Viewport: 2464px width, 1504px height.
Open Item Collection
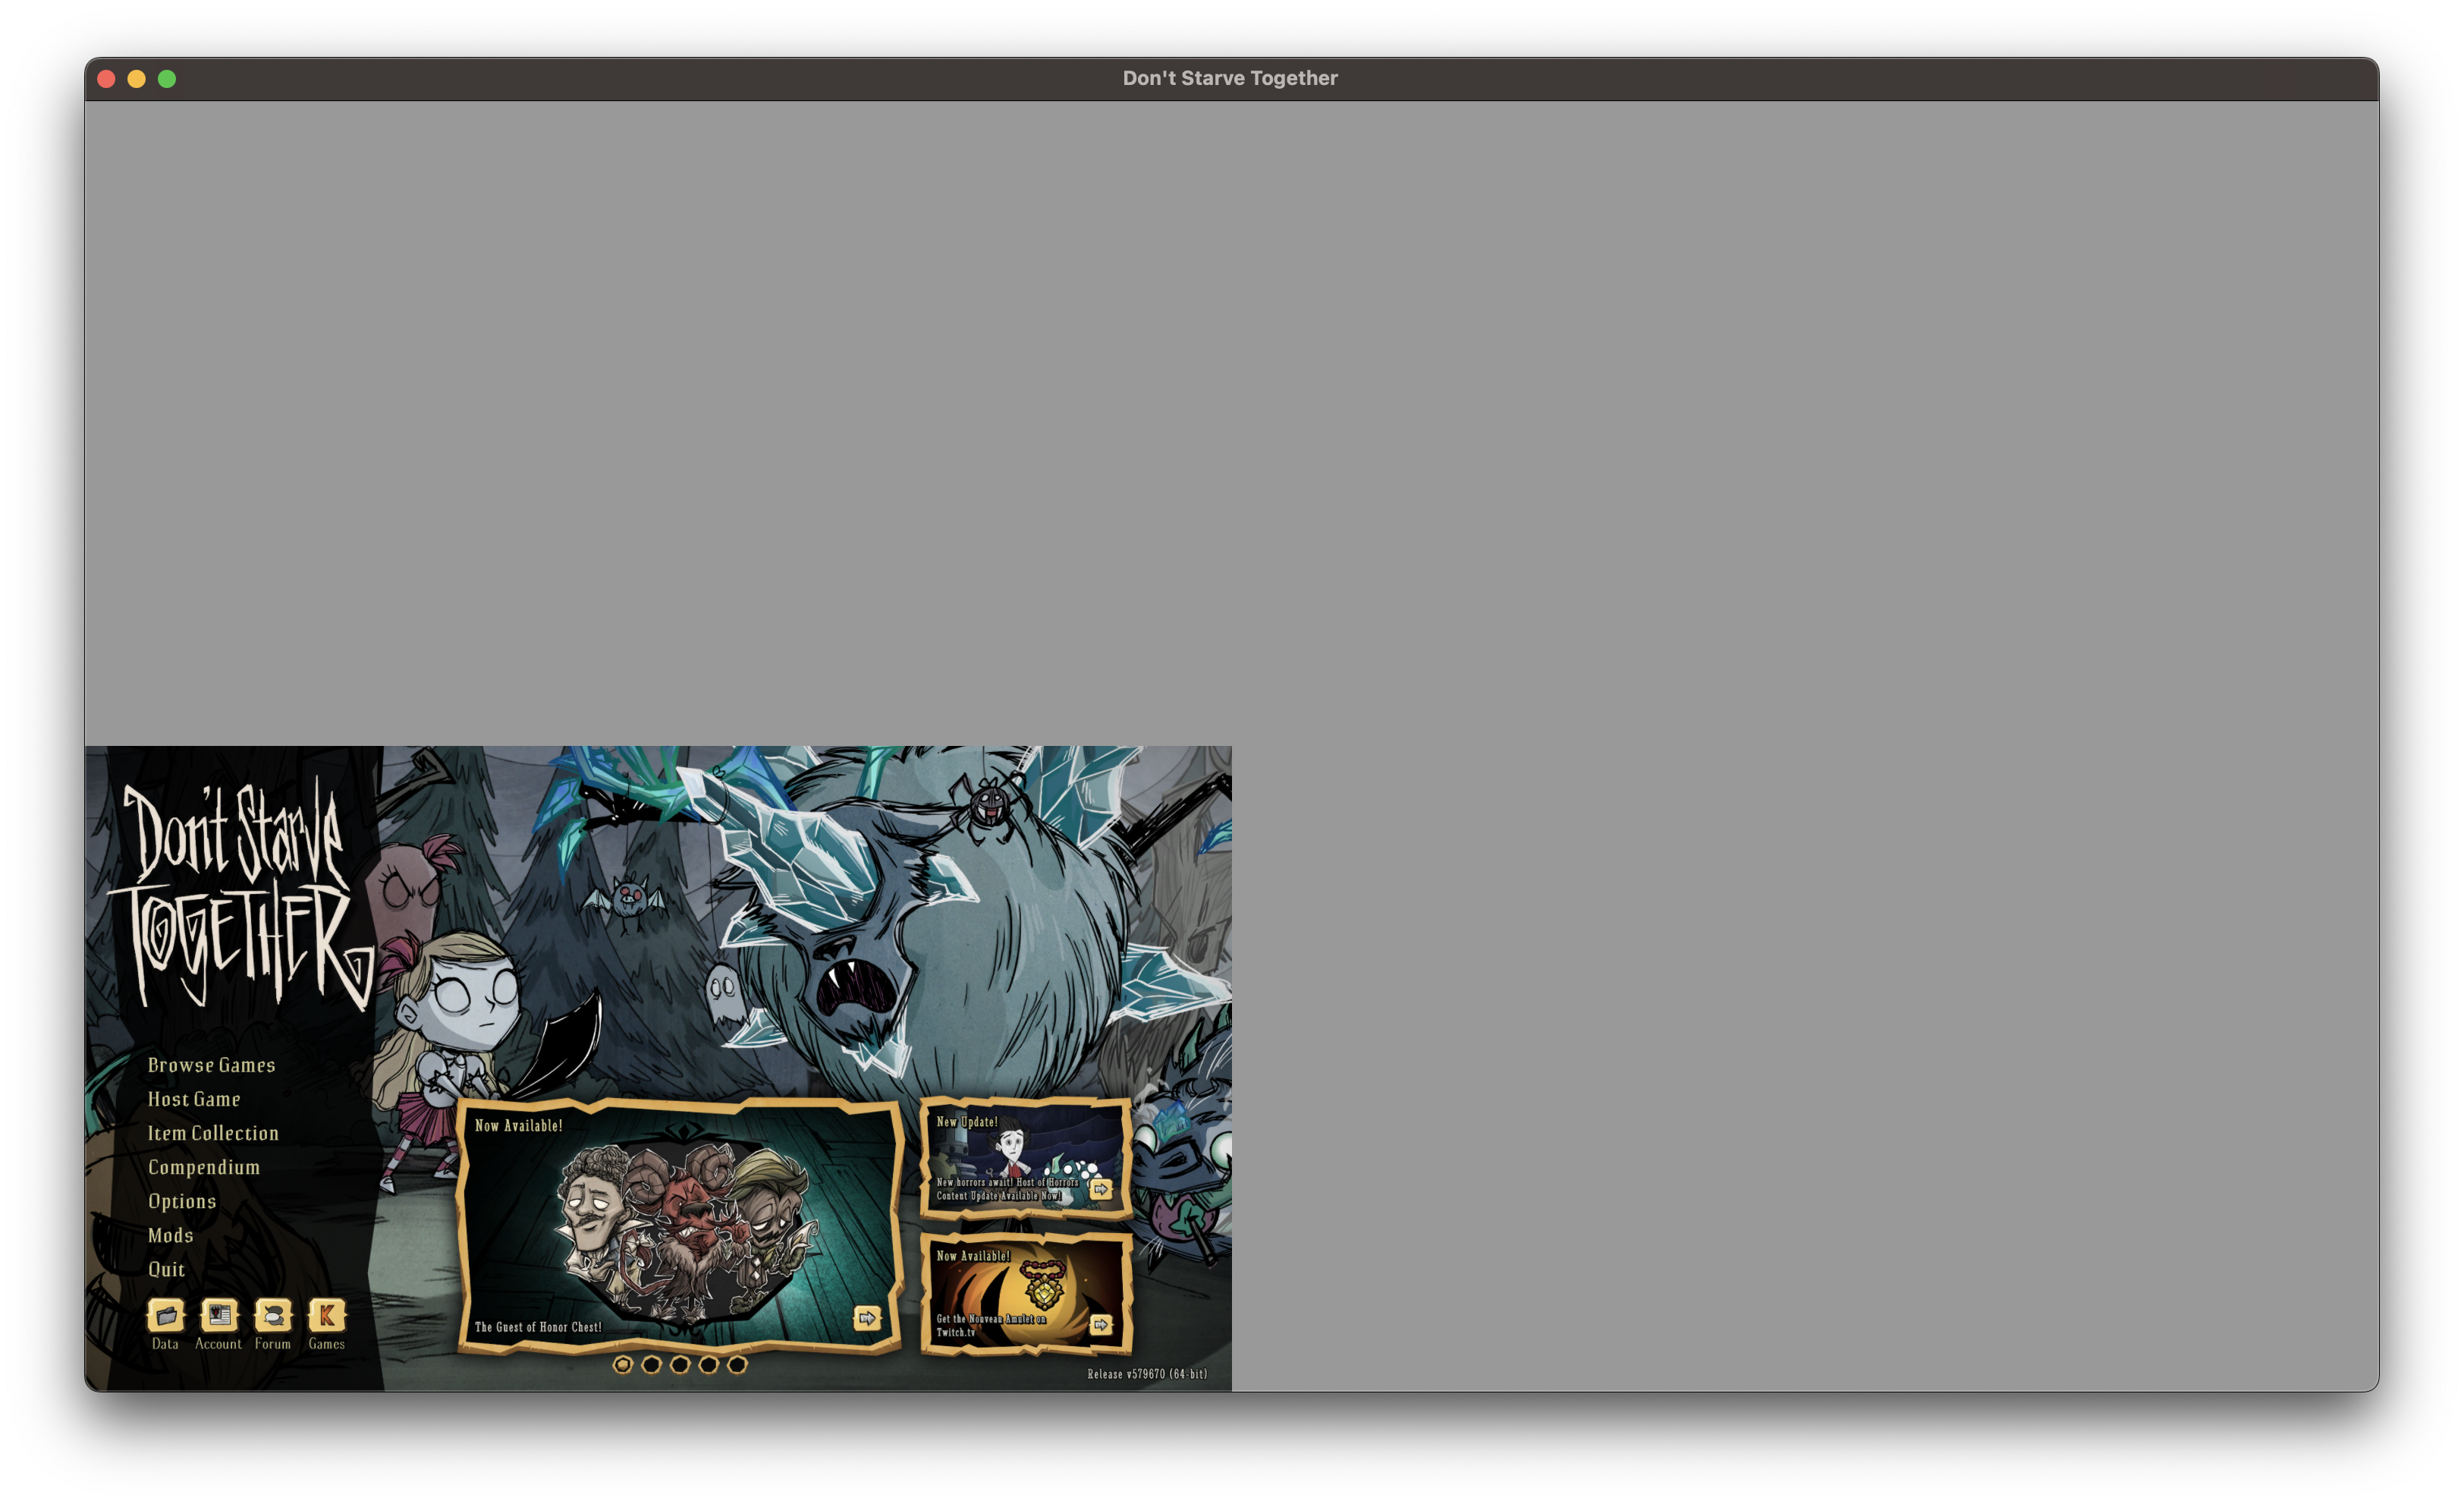pyautogui.click(x=213, y=1133)
